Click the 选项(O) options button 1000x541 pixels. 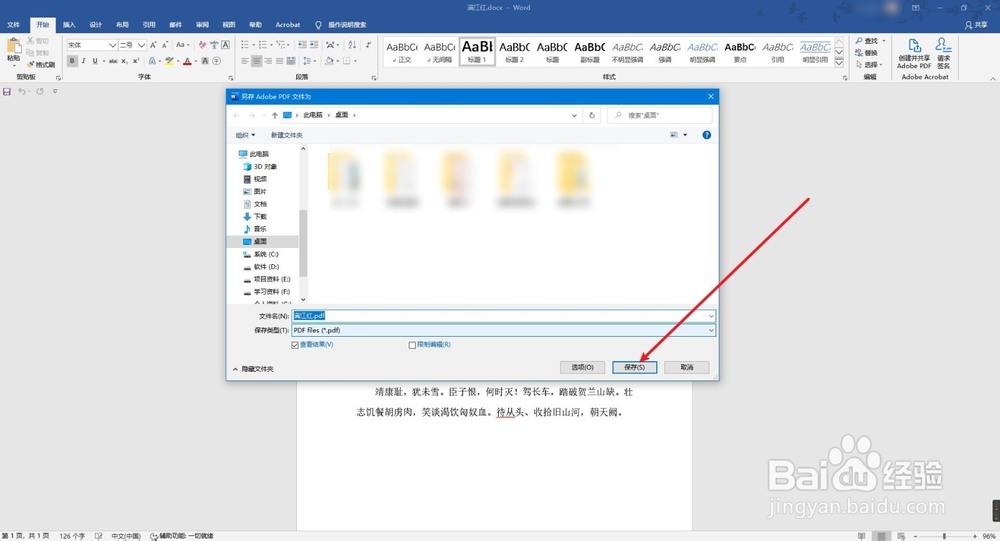pos(582,367)
